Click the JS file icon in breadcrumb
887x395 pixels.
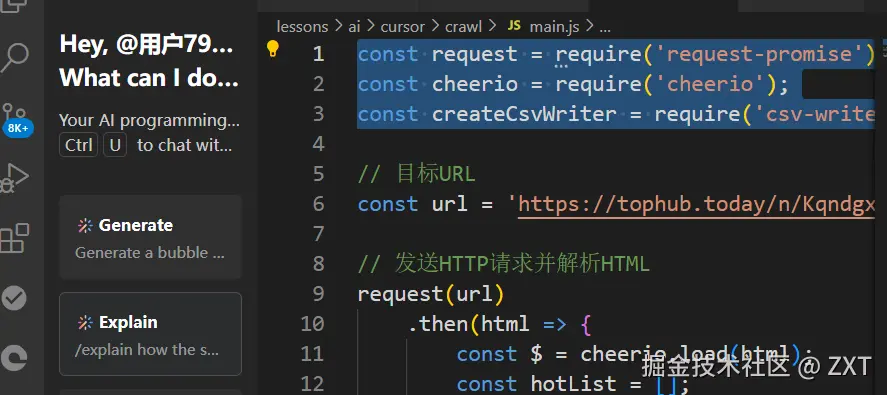514,25
